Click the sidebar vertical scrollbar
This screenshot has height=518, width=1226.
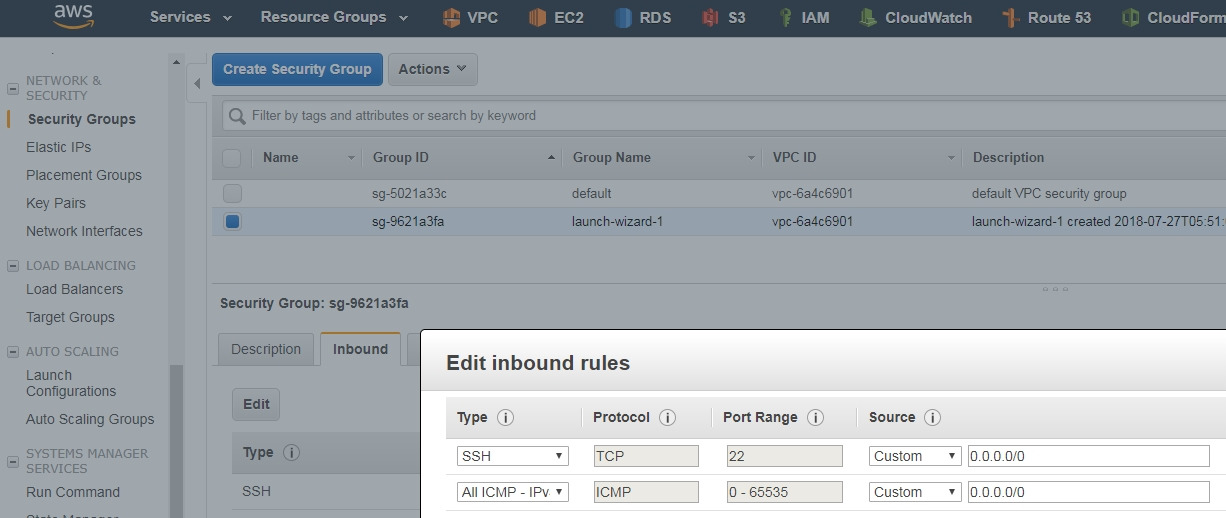(176, 441)
